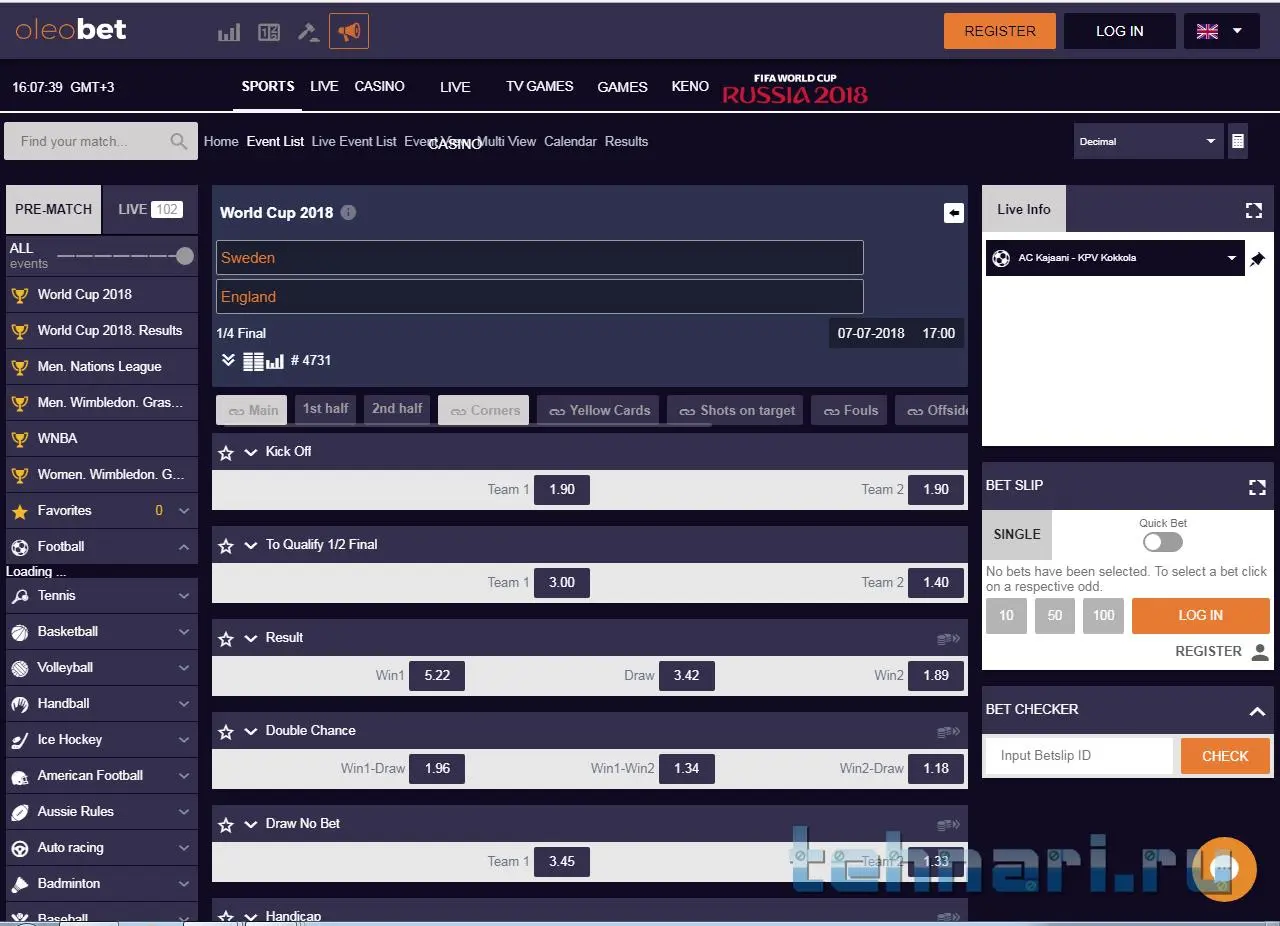This screenshot has height=926, width=1280.
Task: Click the user icon next to REGISTER
Action: coord(1260,652)
